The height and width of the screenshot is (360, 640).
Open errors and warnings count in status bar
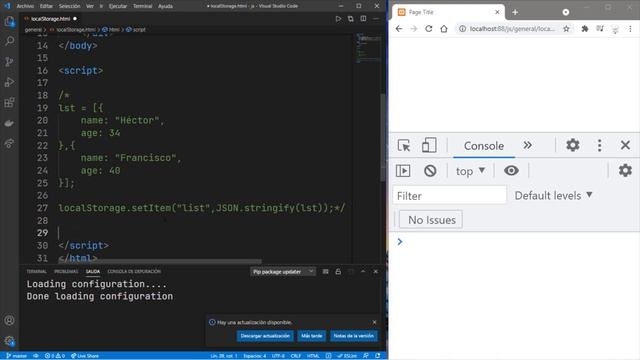pos(55,356)
